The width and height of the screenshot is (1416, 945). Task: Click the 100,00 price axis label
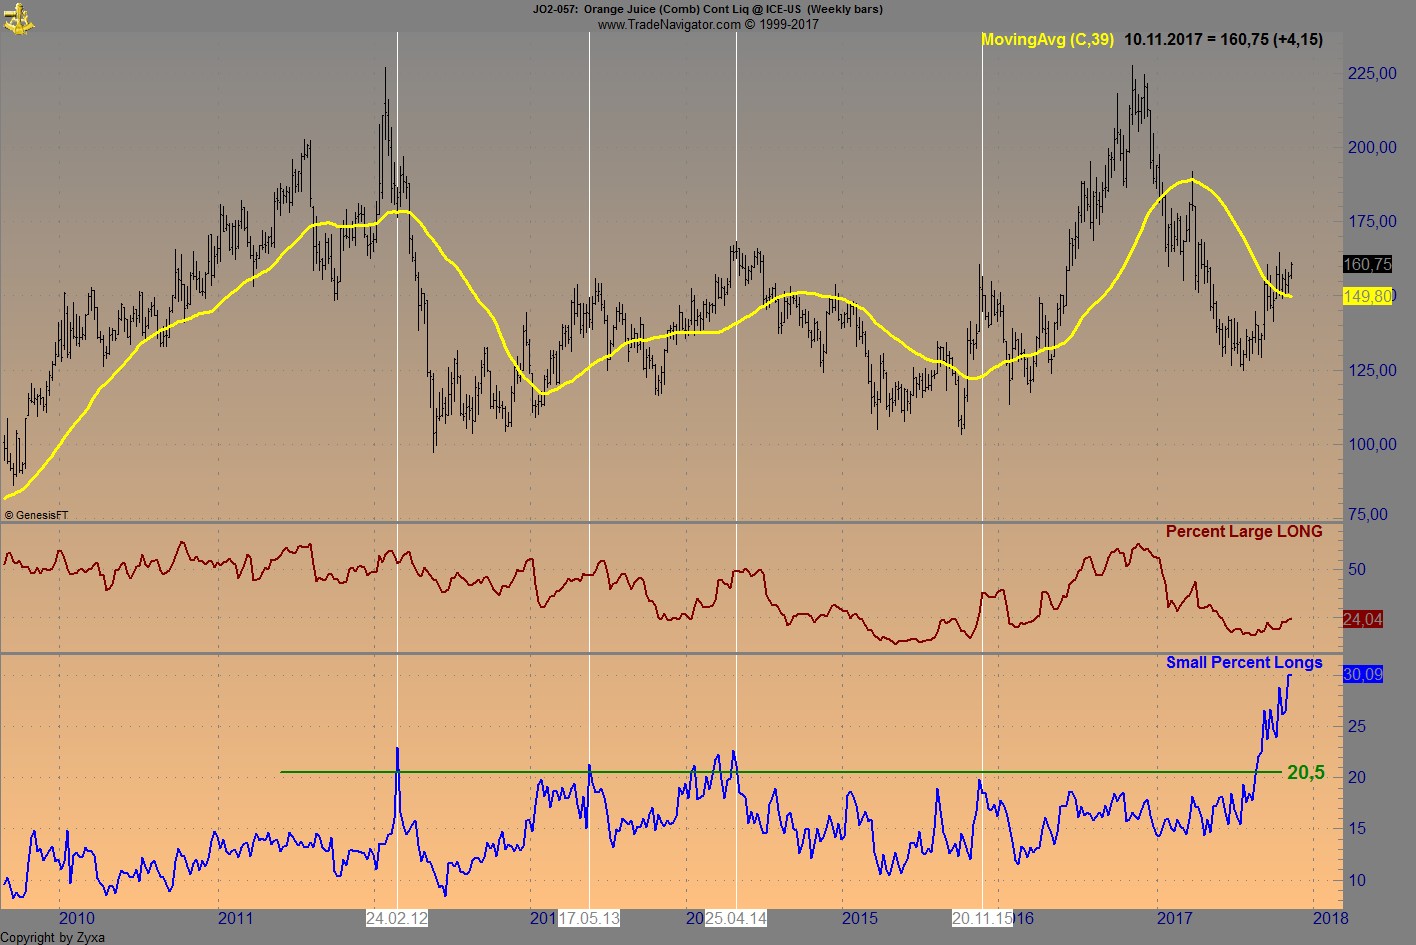1372,444
